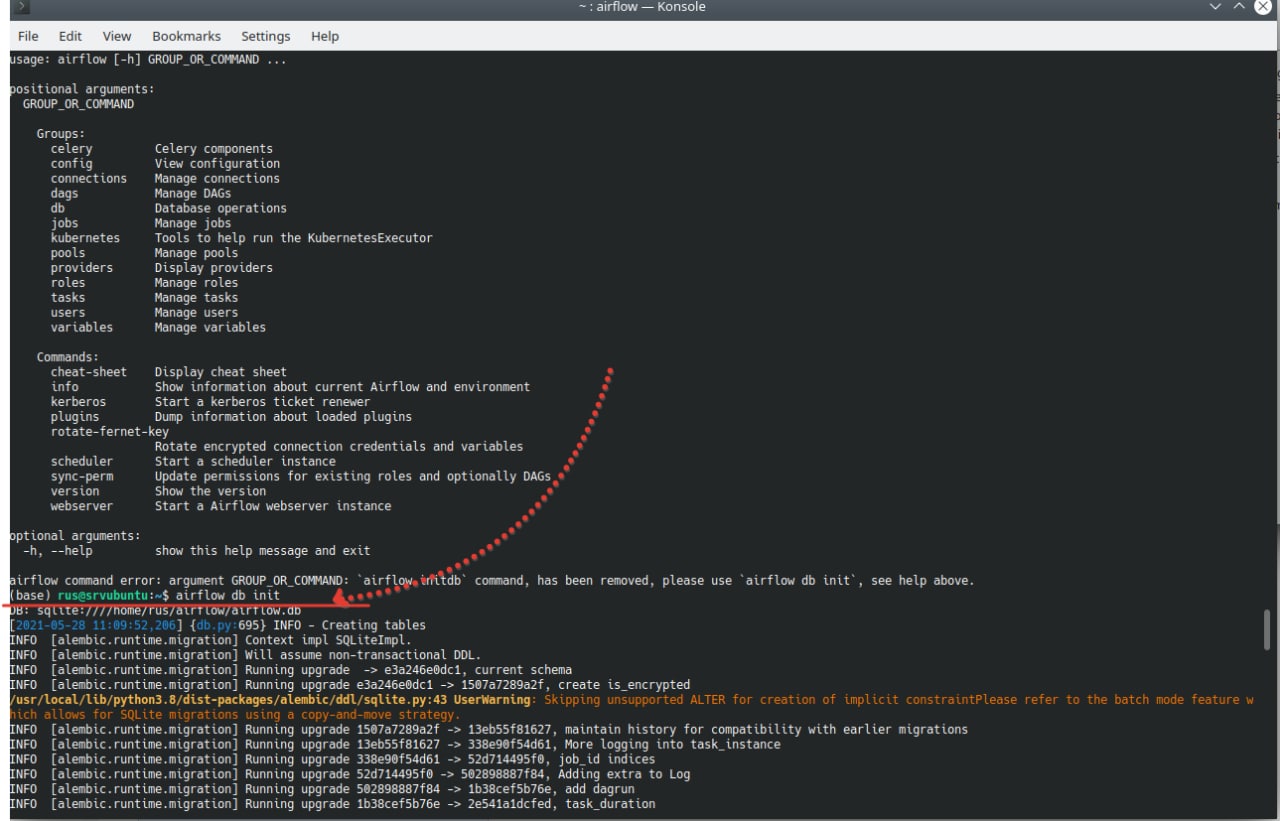Click the 'jobs' group name
Screen dimensions: 1280x821
64,223
